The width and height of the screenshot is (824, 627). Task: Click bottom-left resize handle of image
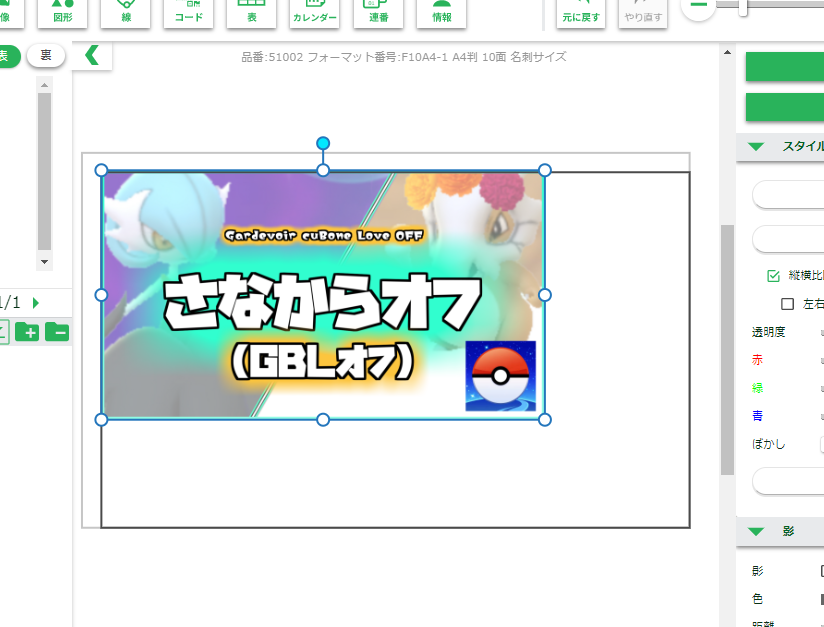tap(101, 420)
